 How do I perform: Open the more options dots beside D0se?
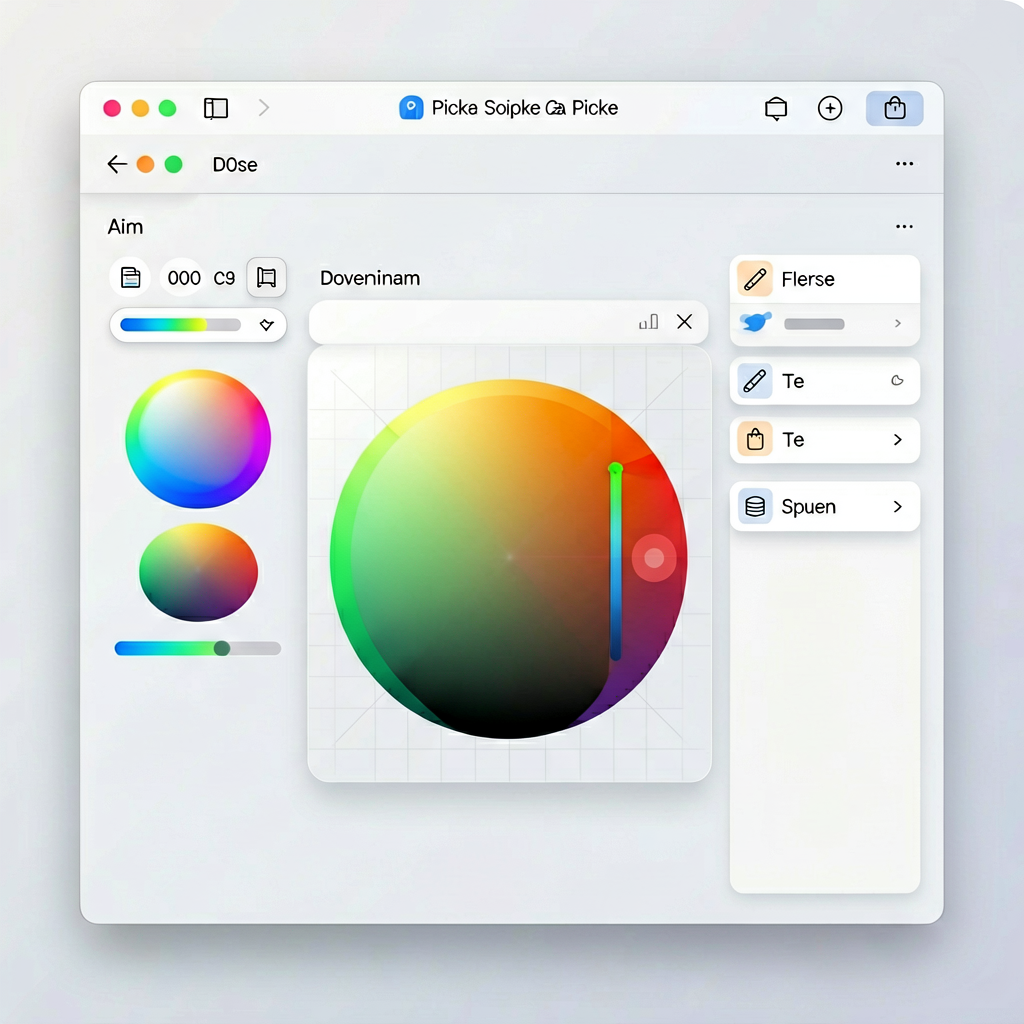(904, 164)
